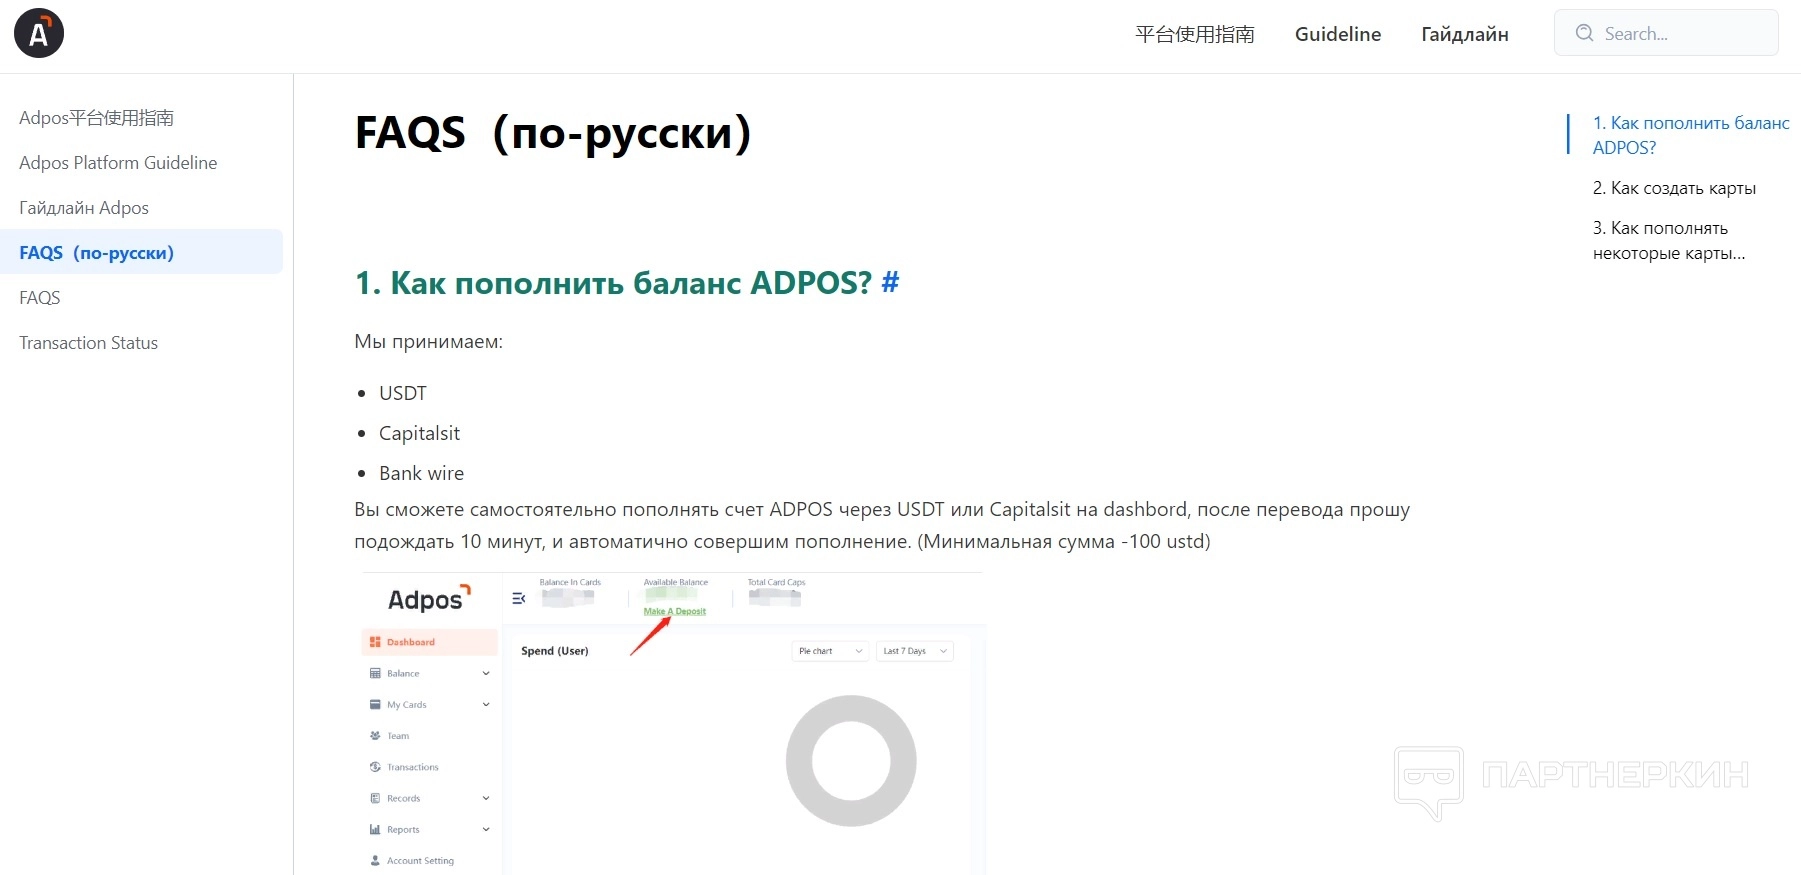Click the 'Bank wire' bullet item
Viewport: 1801px width, 875px height.
[421, 473]
